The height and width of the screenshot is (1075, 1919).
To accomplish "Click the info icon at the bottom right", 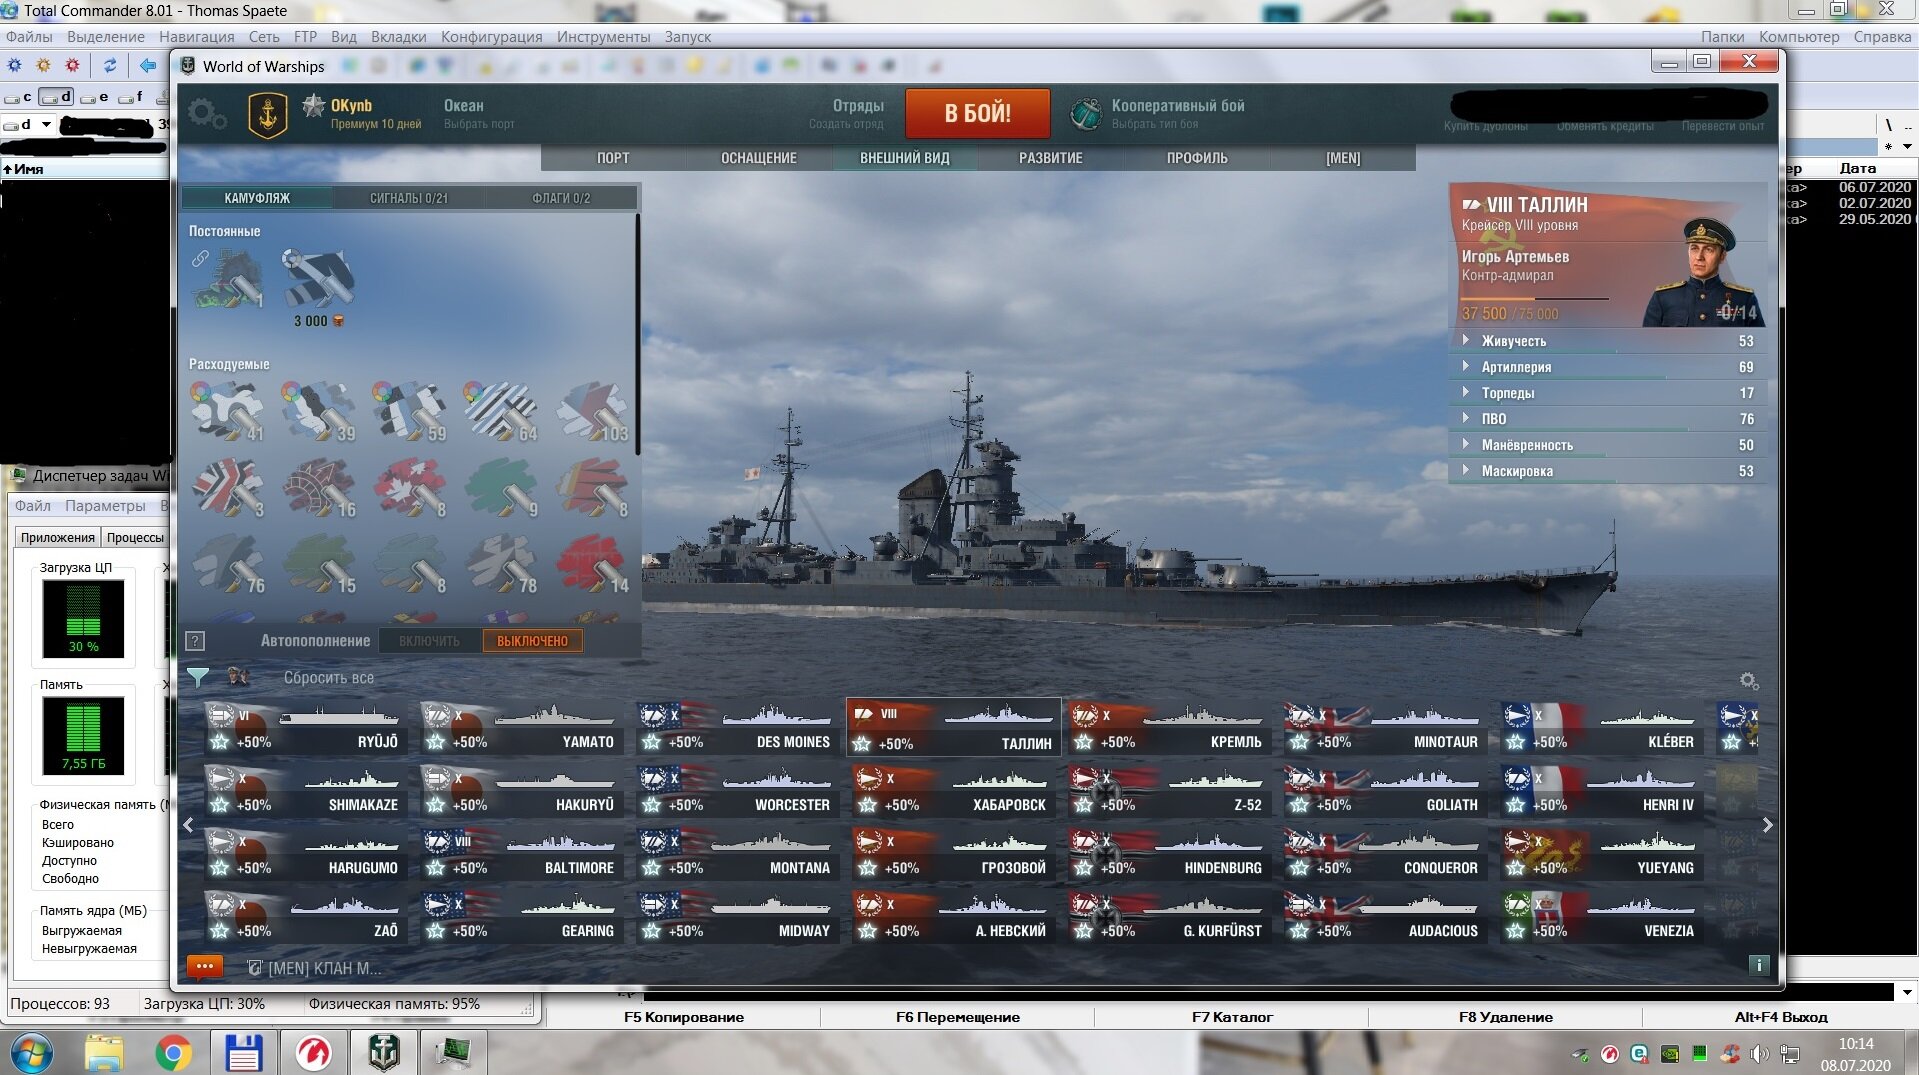I will pyautogui.click(x=1758, y=965).
